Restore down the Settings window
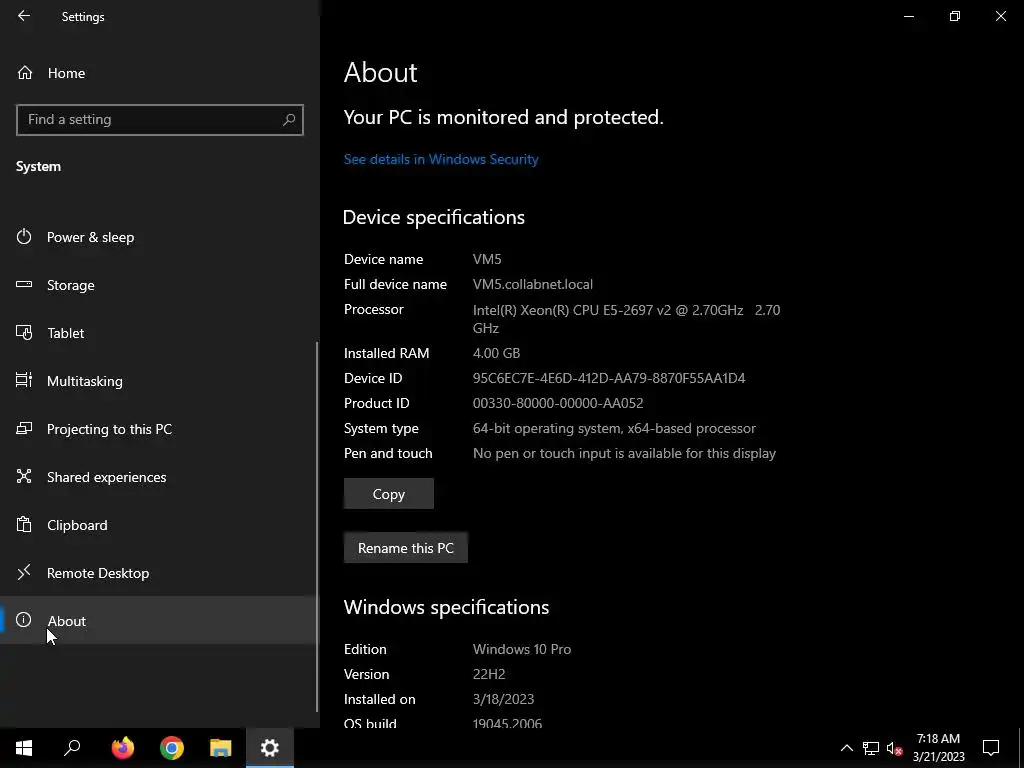This screenshot has height=768, width=1024. (955, 16)
